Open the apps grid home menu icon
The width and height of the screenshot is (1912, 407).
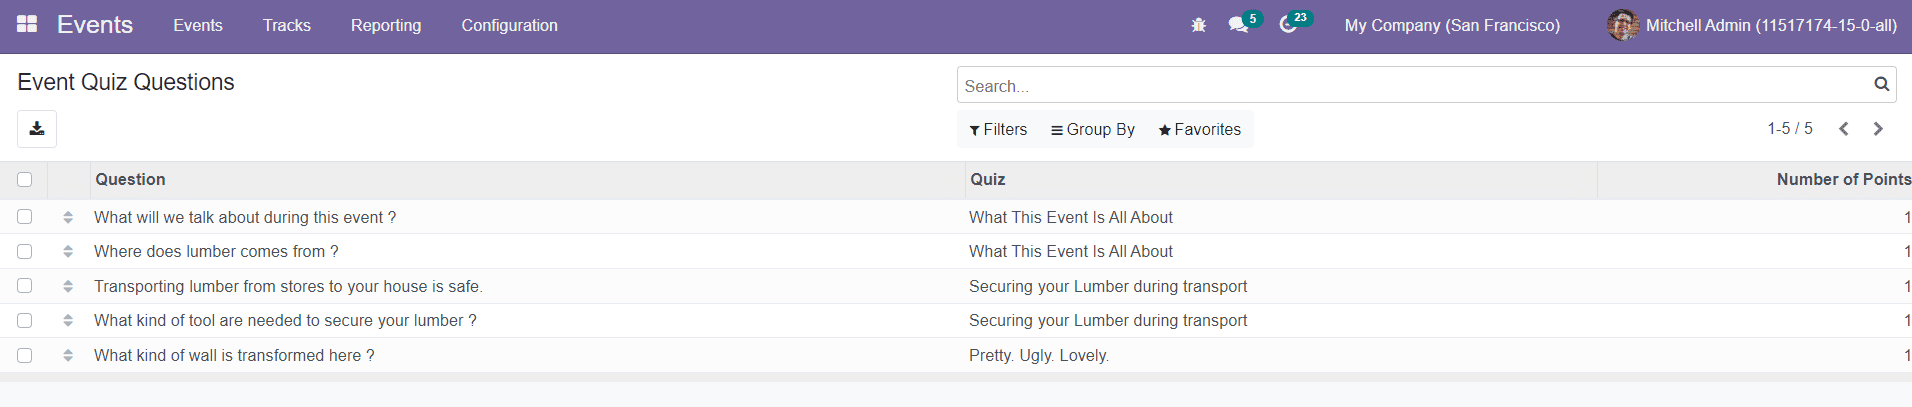coord(27,24)
